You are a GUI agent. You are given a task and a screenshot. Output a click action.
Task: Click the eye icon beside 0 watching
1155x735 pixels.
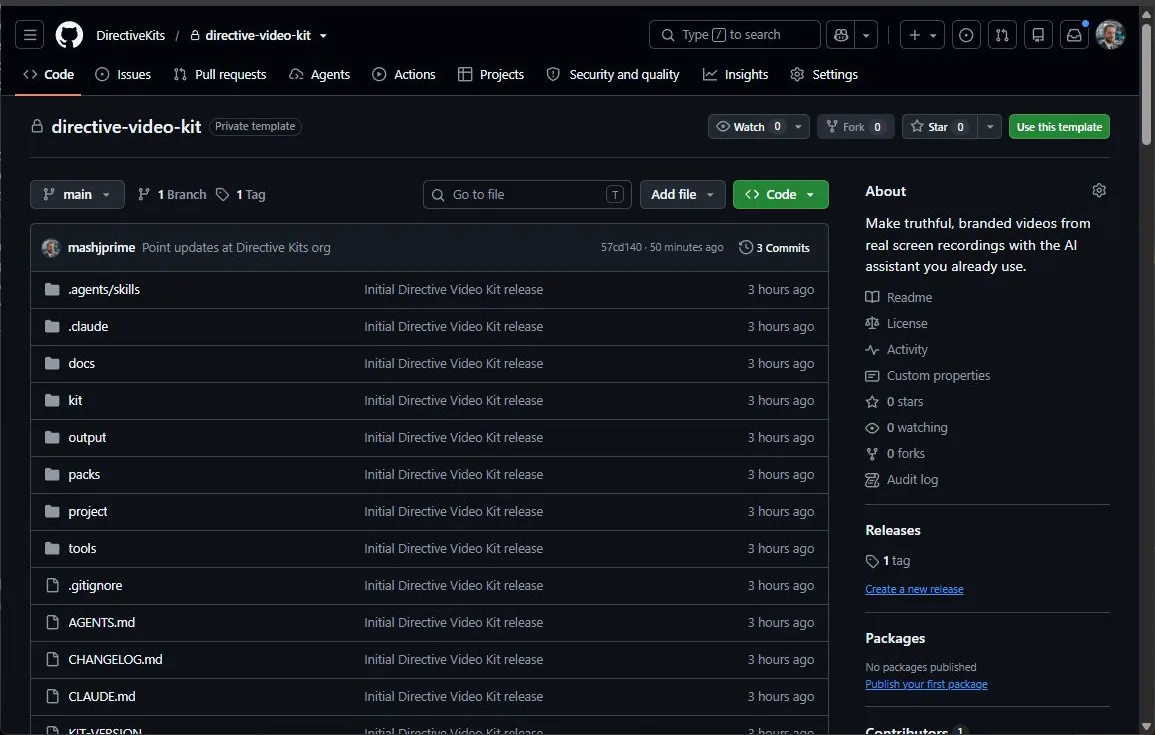click(872, 428)
